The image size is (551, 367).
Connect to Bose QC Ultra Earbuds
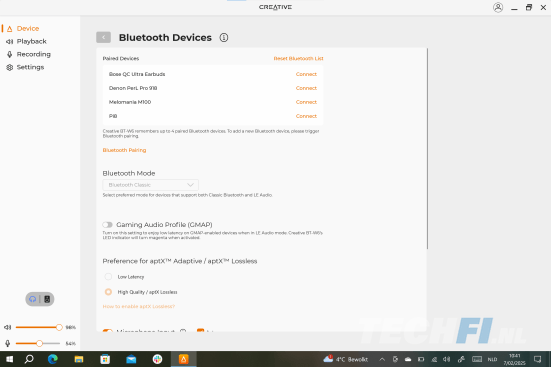[306, 74]
